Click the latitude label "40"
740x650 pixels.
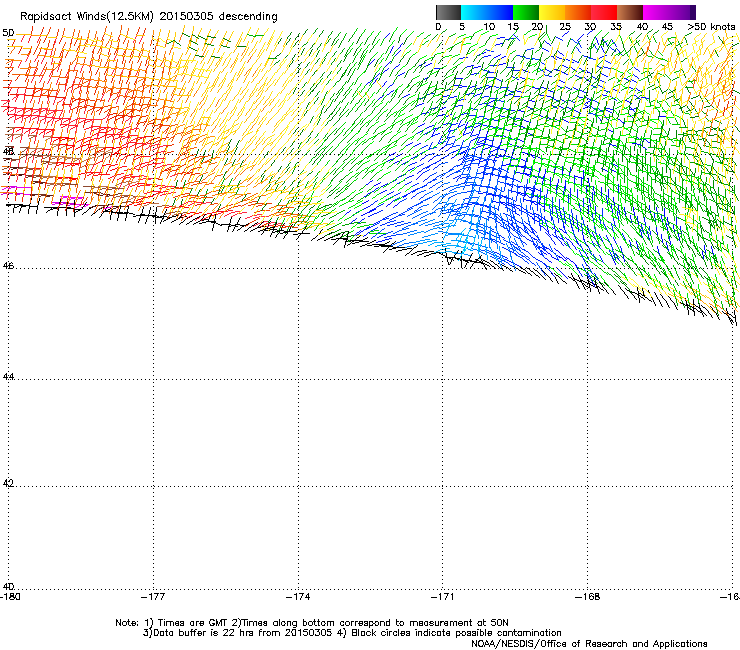pos(8,586)
